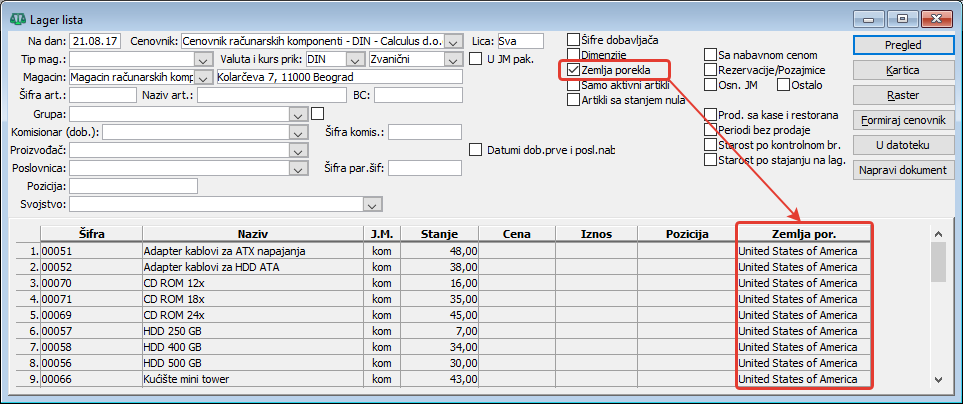Open the Proizvođač dropdown

click(297, 150)
